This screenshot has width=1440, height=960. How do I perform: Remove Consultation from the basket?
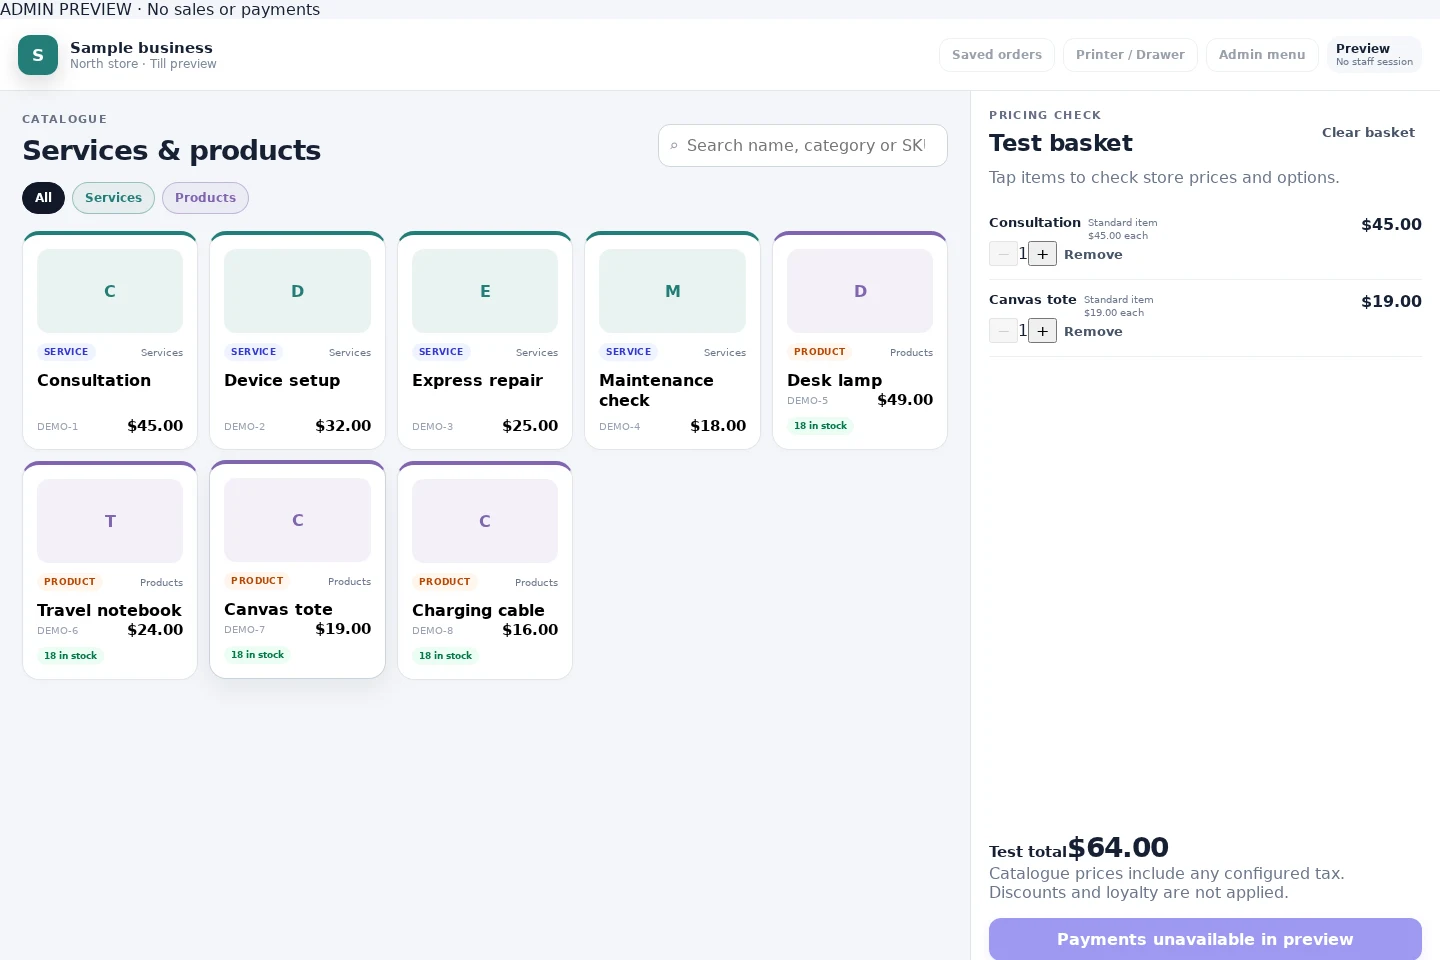(x=1093, y=255)
